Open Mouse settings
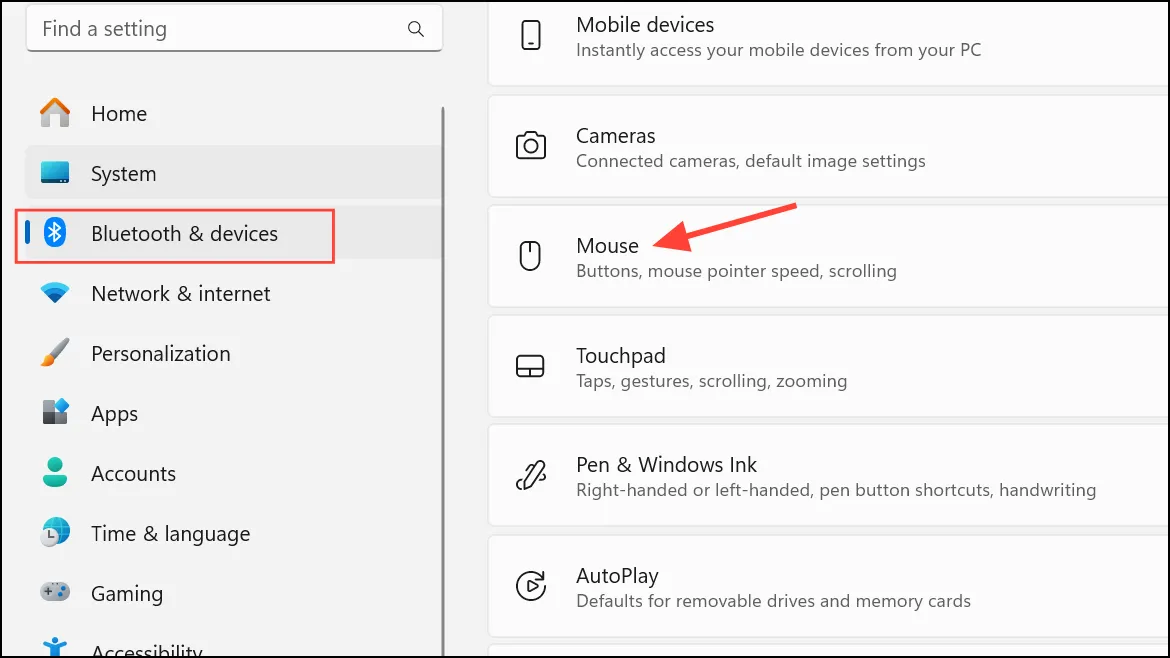 coord(829,257)
